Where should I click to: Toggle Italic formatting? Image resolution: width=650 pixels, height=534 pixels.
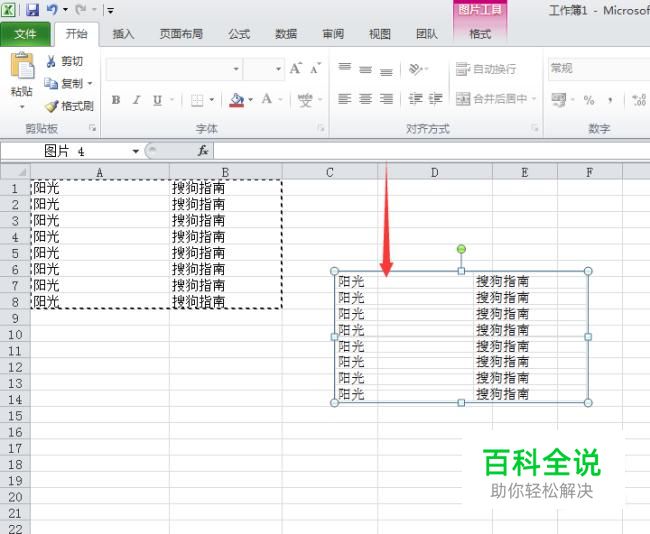pos(136,100)
